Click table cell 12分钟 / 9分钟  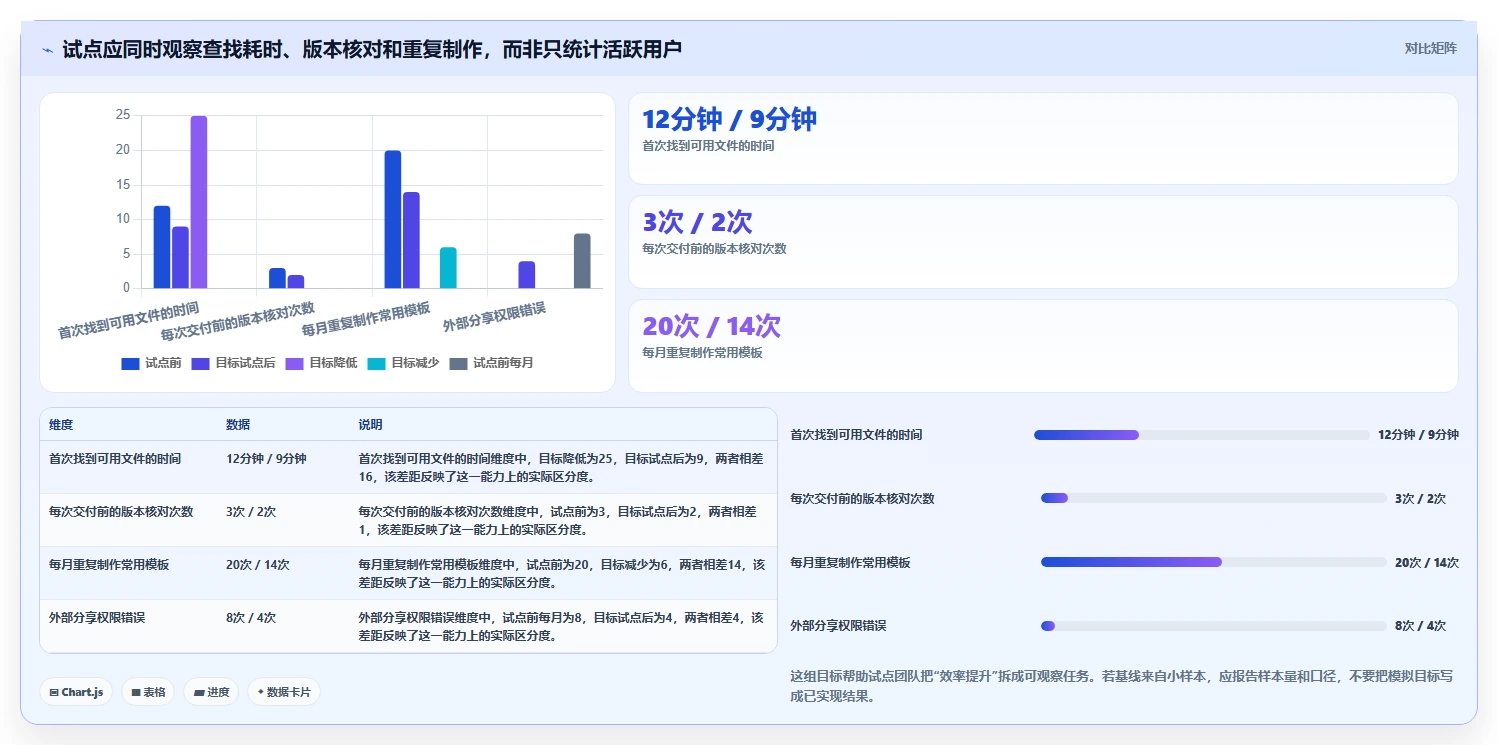click(x=266, y=459)
